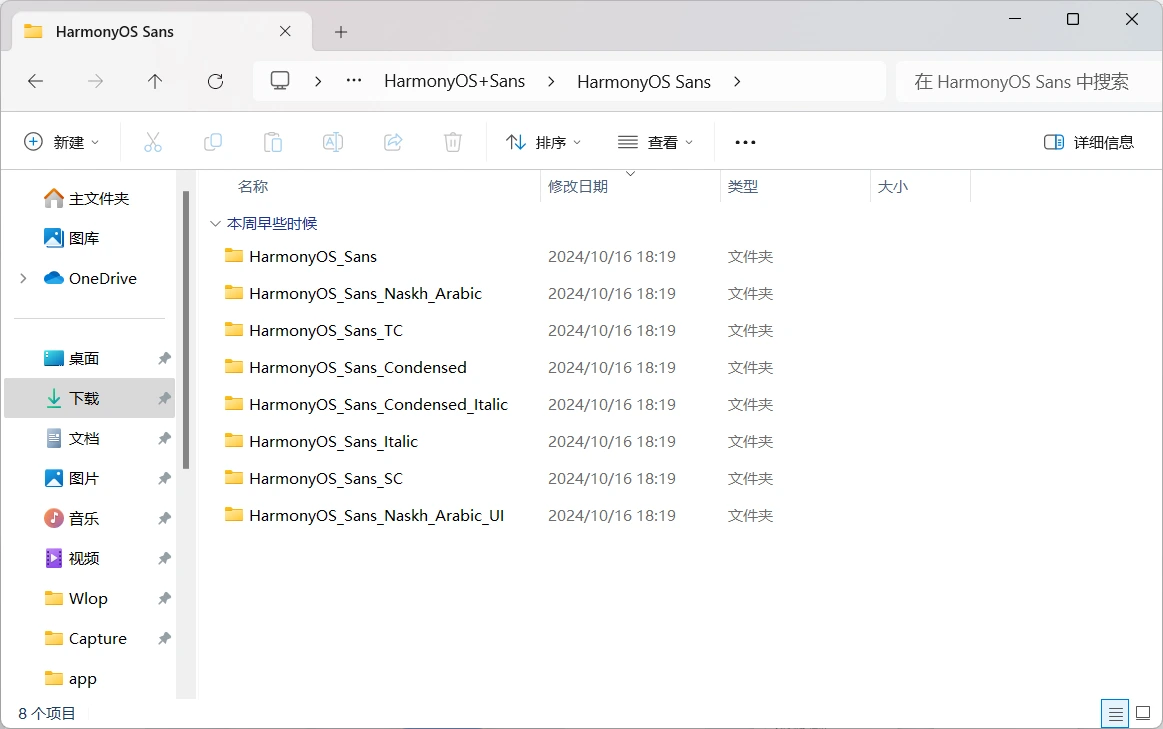Switch to details list view icon
1163x729 pixels.
click(1115, 714)
